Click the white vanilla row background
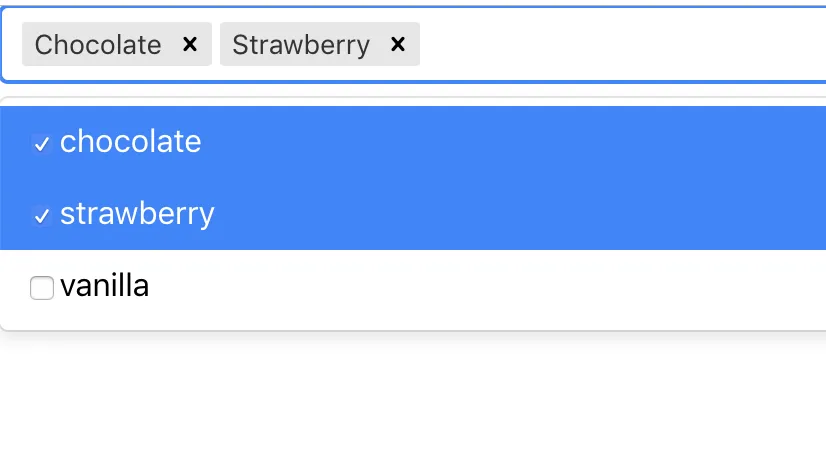The height and width of the screenshot is (454, 826). click(500, 287)
